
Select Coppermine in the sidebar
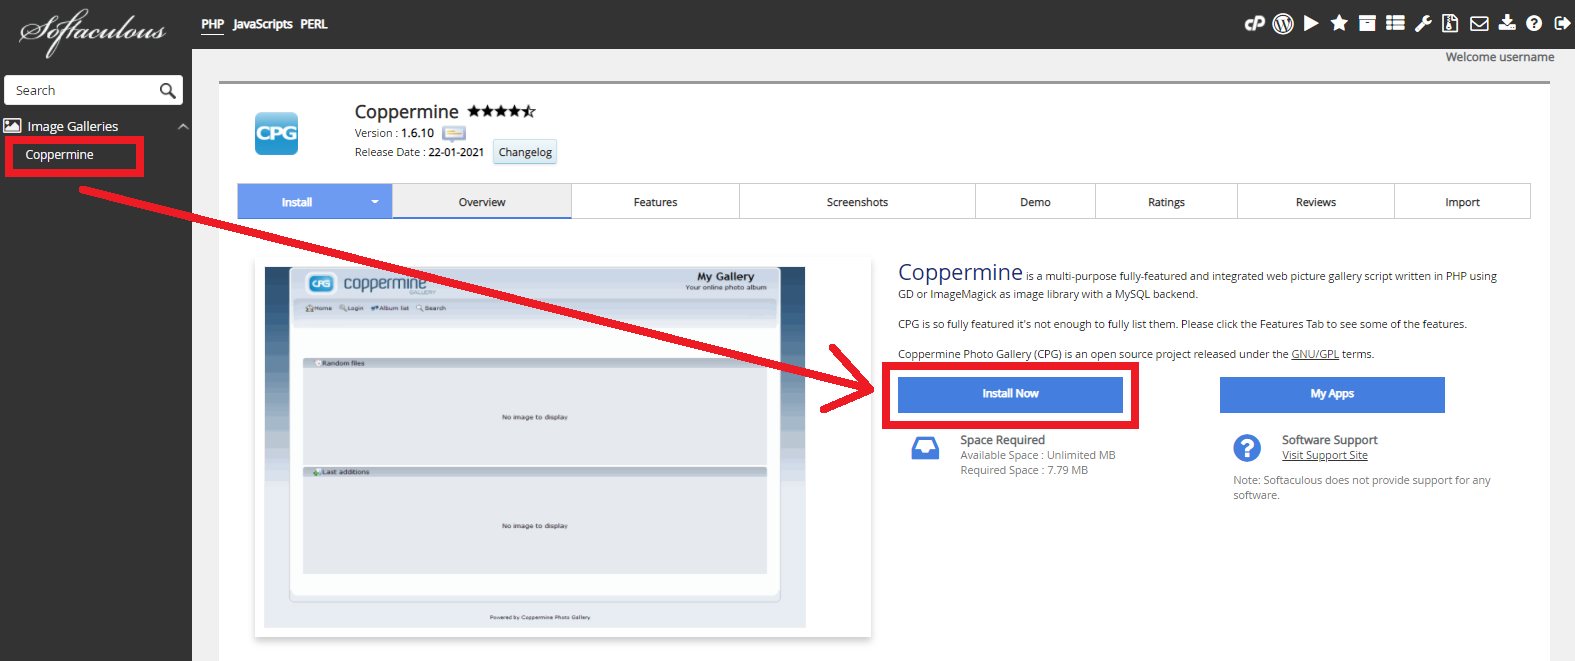pos(60,155)
